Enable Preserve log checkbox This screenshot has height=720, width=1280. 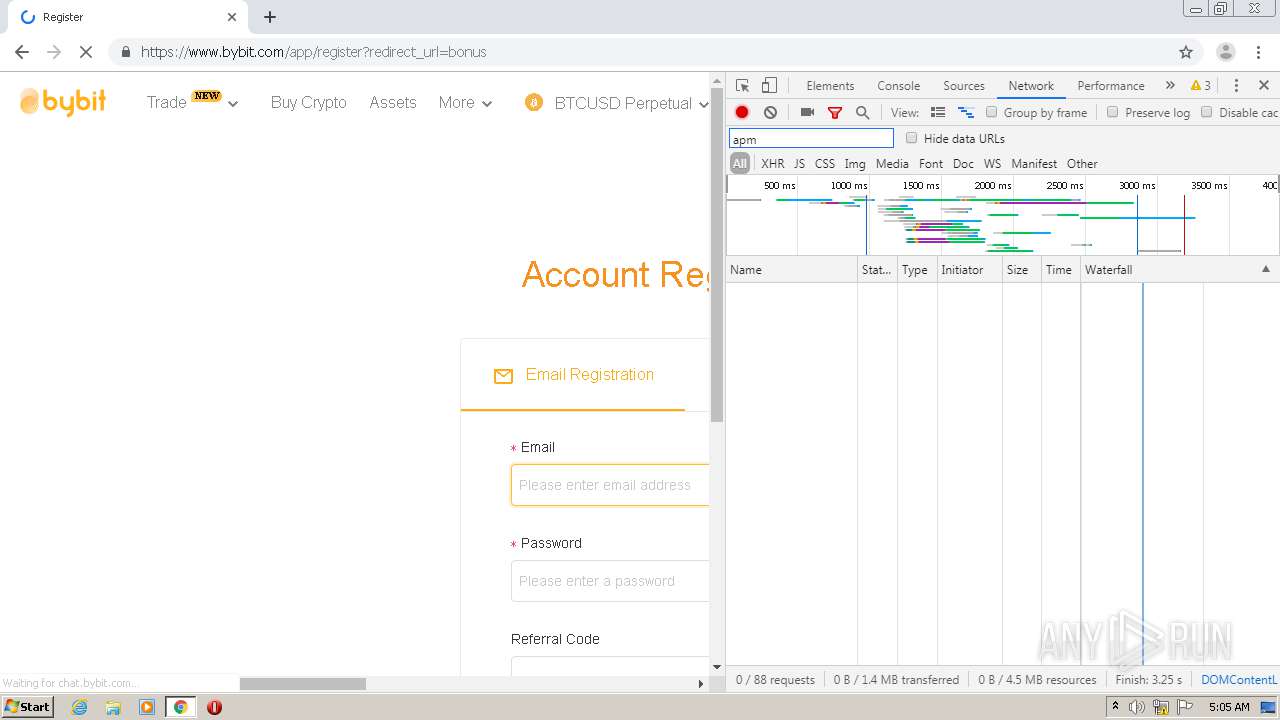[1112, 113]
